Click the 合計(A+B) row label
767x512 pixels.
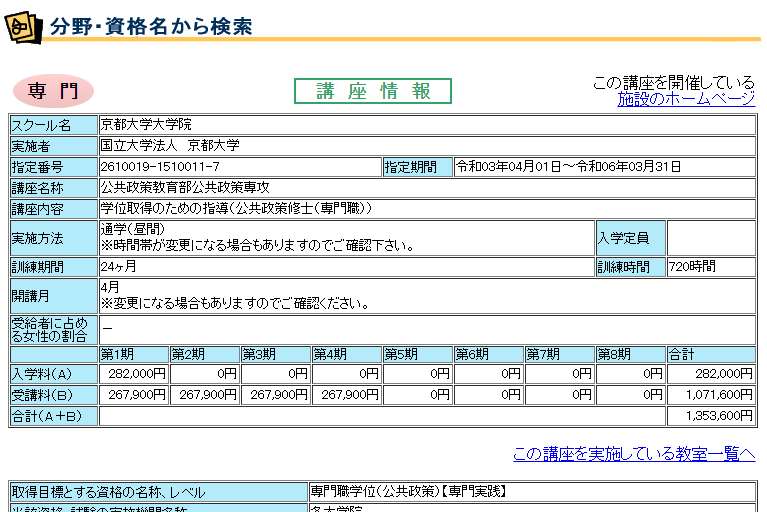click(x=54, y=416)
